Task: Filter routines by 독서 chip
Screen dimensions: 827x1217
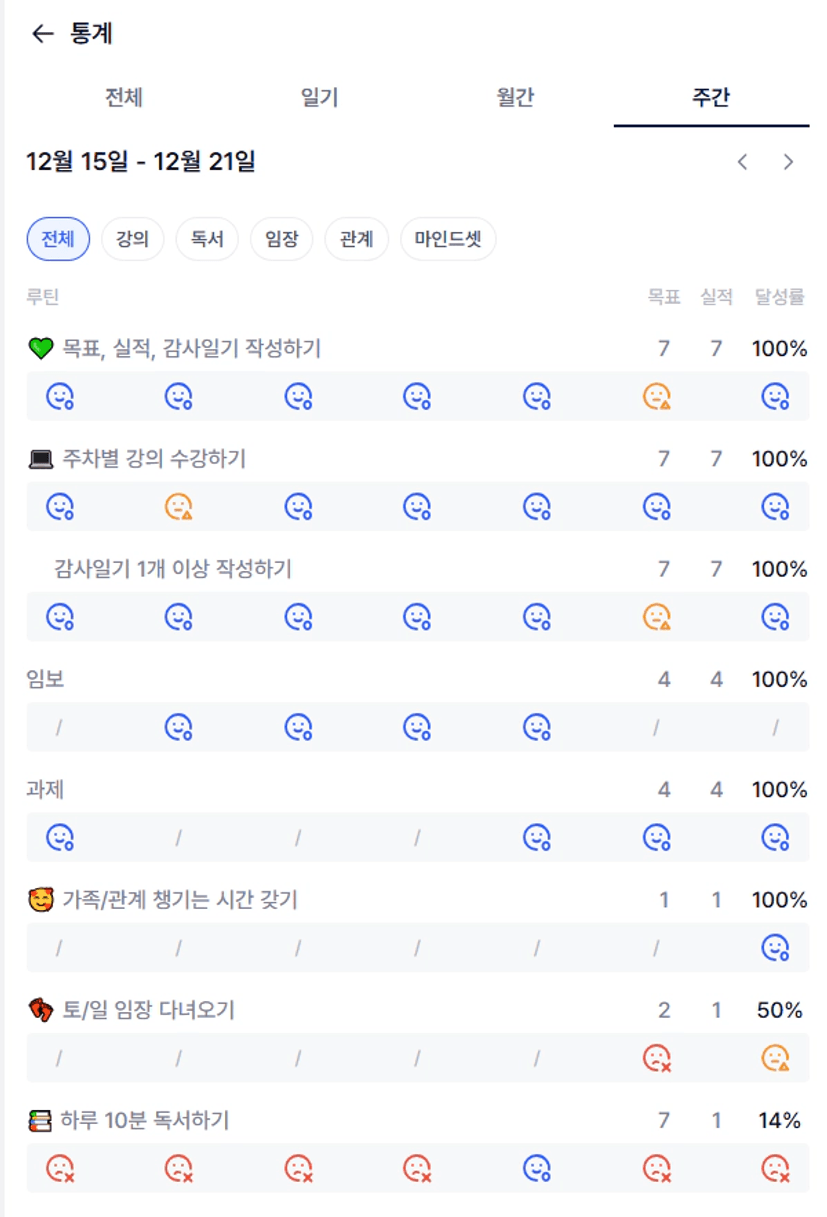Action: pyautogui.click(x=207, y=239)
